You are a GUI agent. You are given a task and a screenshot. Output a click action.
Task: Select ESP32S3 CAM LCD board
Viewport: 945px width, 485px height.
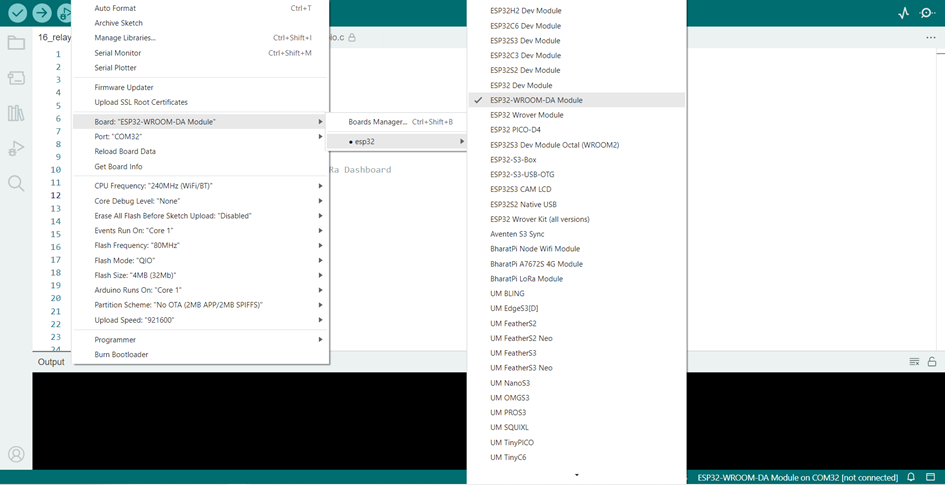pos(577,189)
